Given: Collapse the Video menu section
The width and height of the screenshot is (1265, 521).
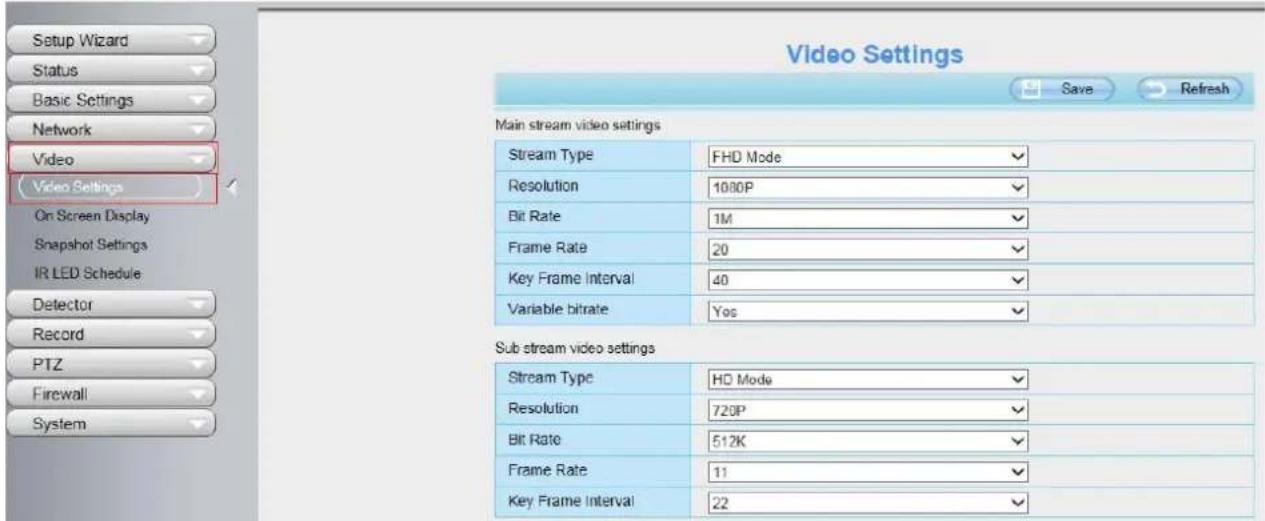Looking at the screenshot, I should (112, 158).
